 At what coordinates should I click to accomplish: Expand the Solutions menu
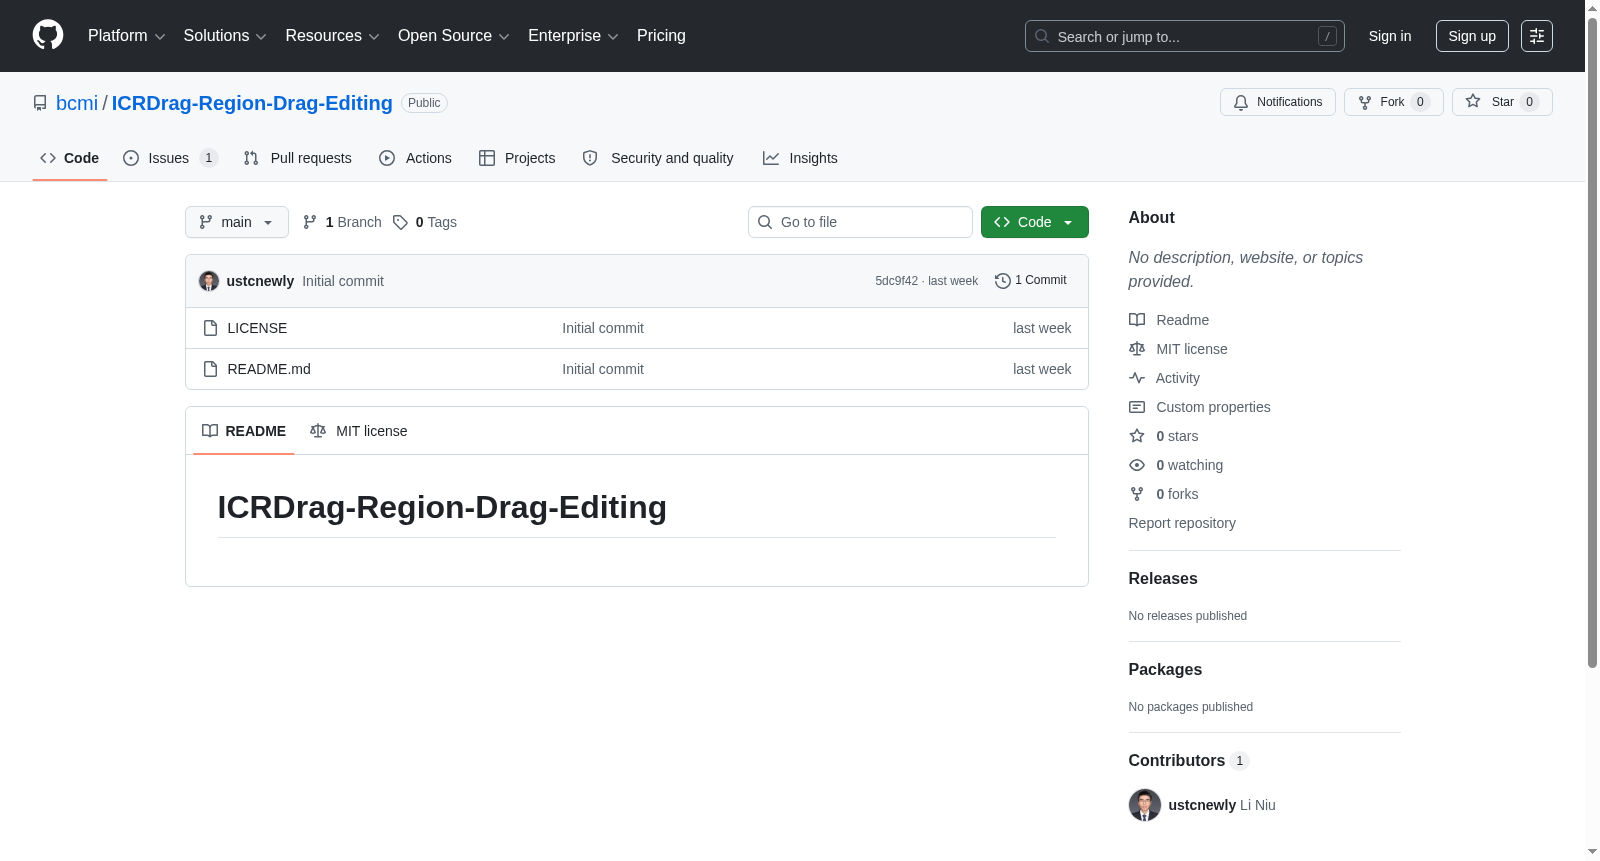point(225,36)
